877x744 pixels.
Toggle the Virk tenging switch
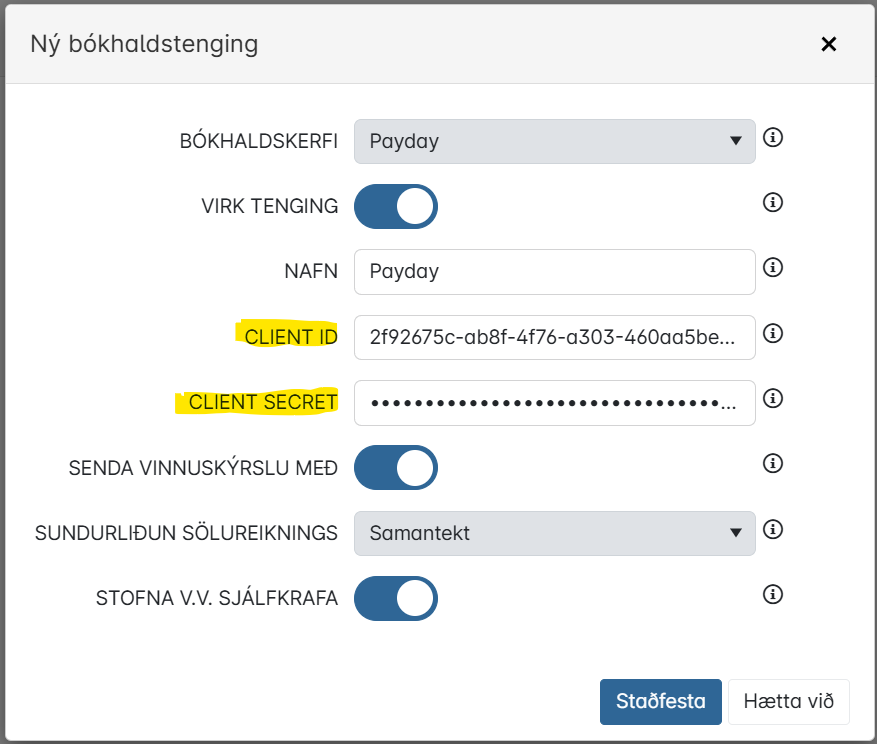(x=396, y=206)
